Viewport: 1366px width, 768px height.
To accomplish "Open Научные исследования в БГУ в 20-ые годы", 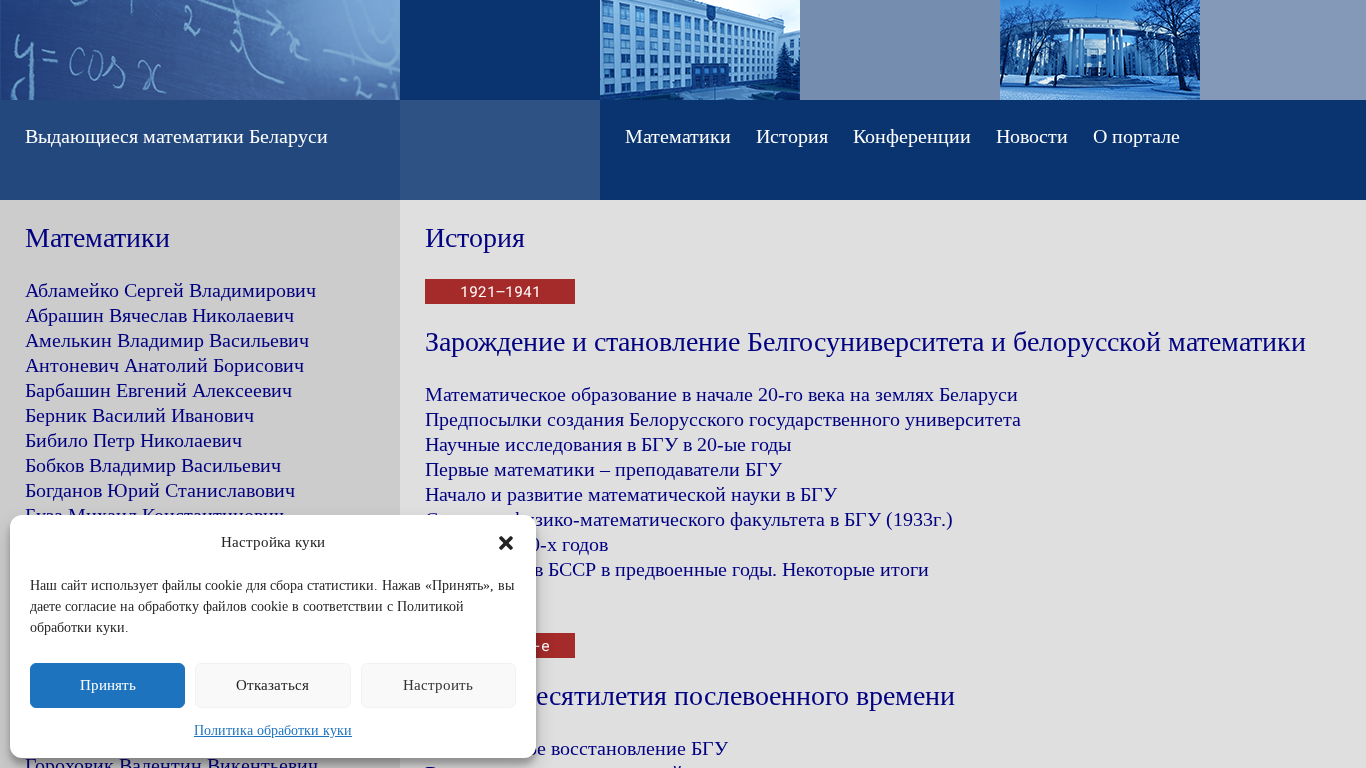I will tap(608, 445).
